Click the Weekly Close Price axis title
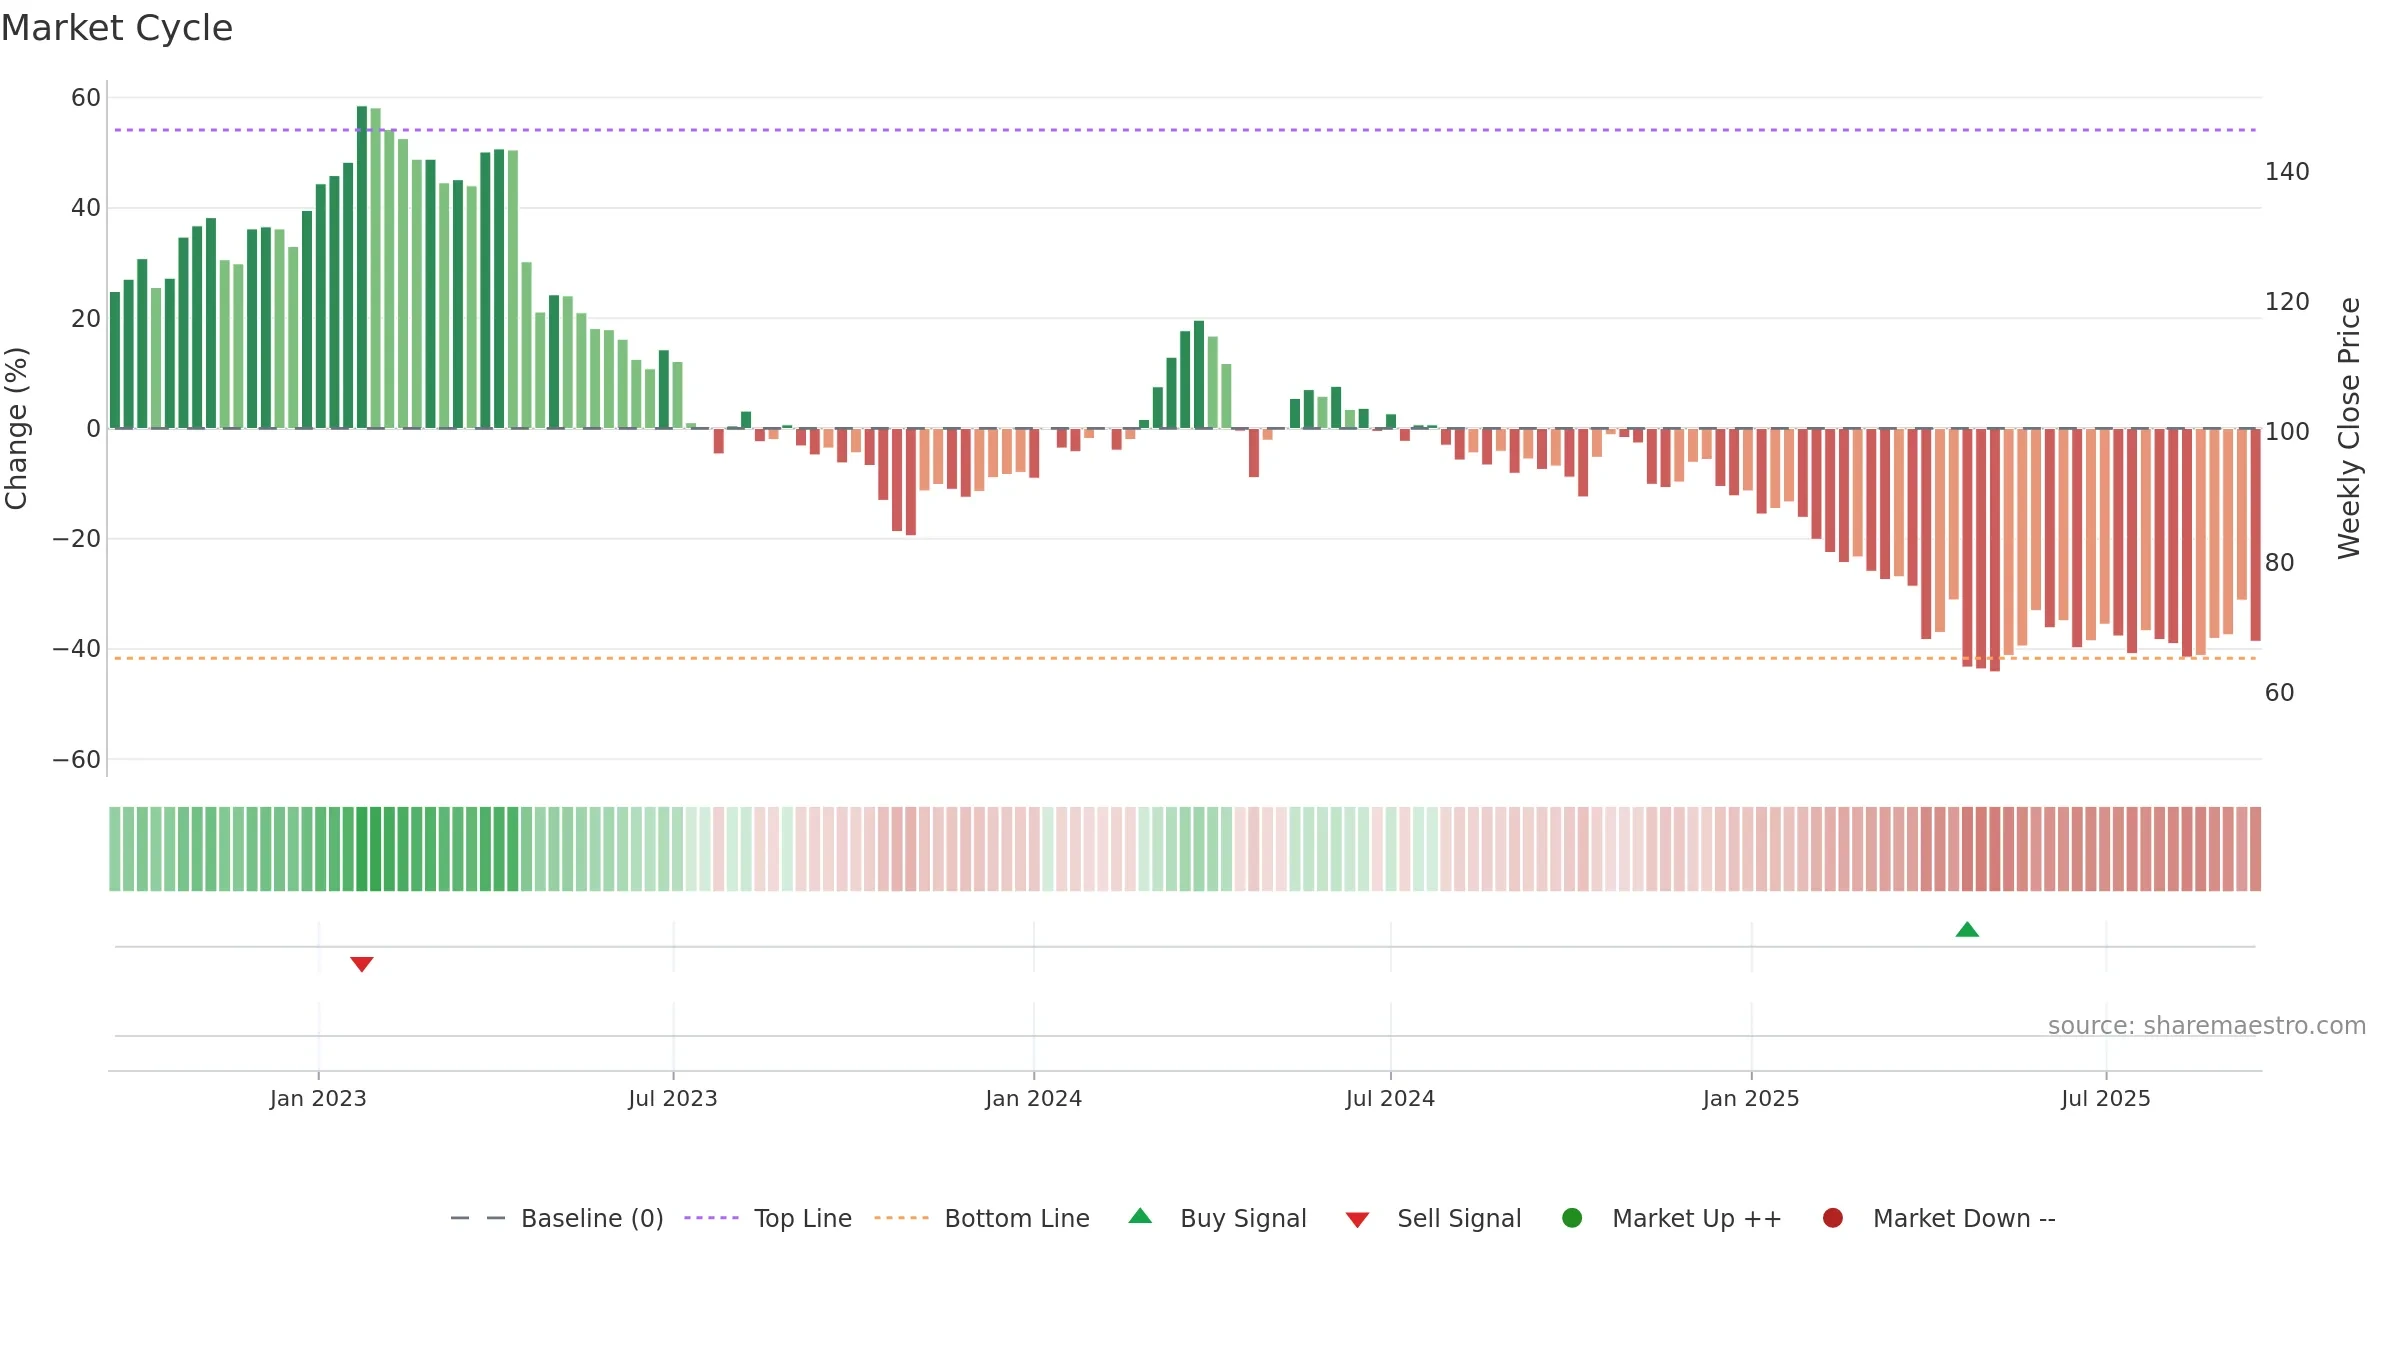 pos(2349,428)
